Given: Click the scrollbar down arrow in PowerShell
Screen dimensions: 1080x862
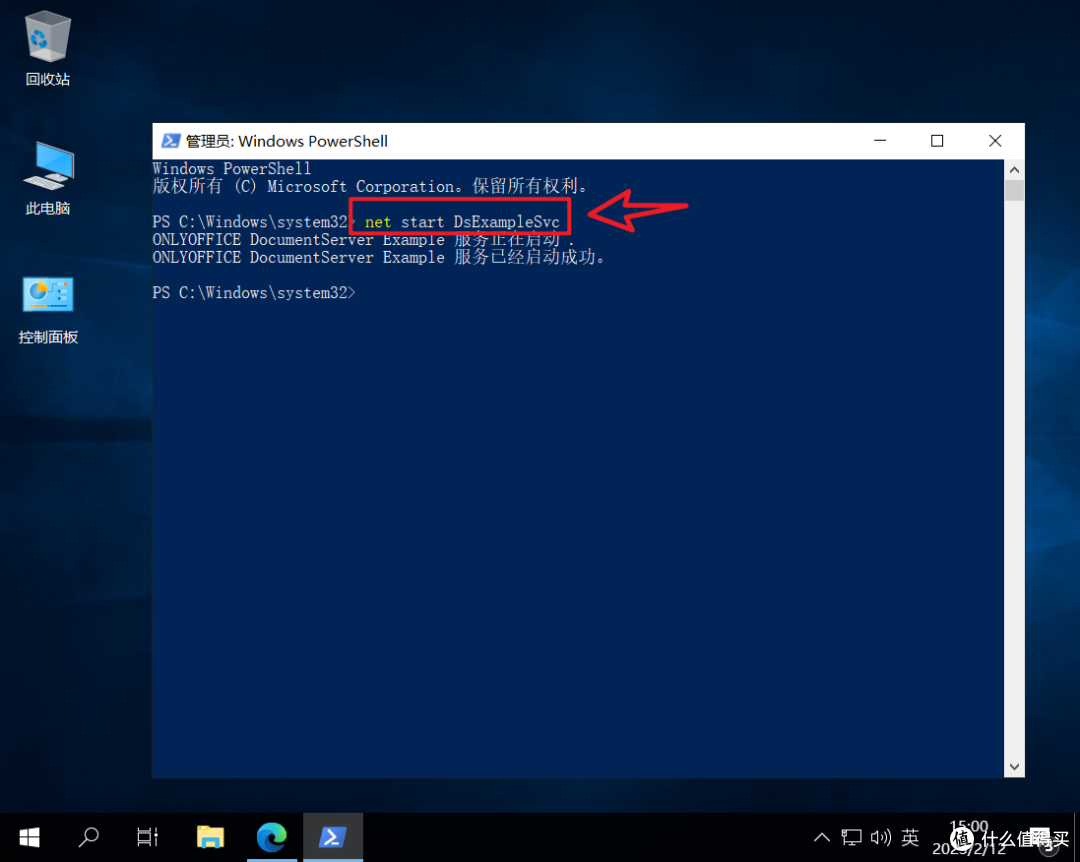Looking at the screenshot, I should point(1014,767).
